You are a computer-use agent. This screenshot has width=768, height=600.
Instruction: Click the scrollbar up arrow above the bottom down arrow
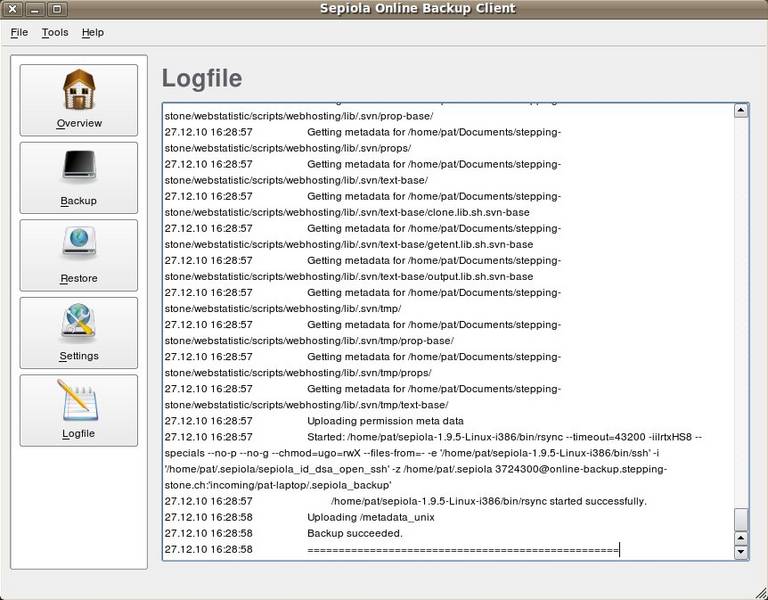[x=741, y=539]
